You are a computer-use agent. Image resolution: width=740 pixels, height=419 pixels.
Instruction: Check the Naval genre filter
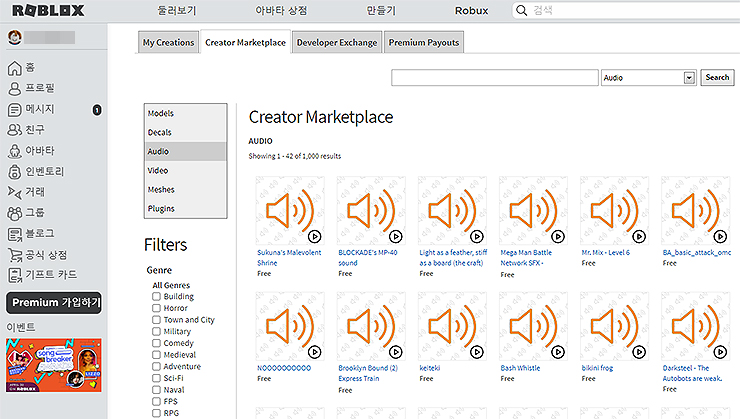156,390
